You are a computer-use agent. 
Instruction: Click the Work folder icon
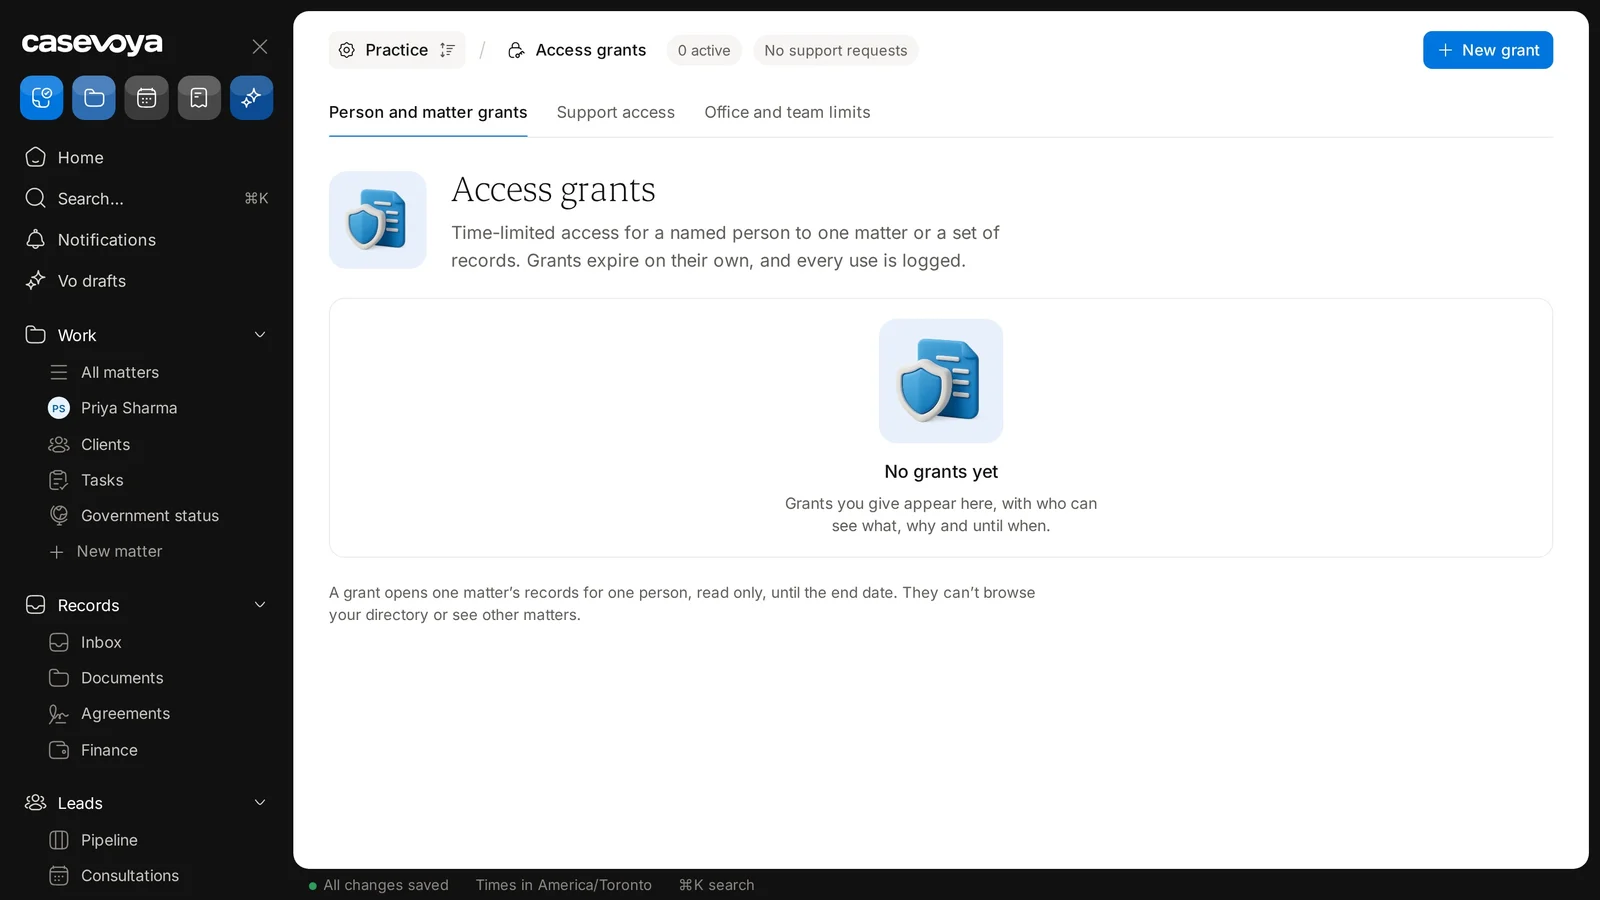tap(36, 334)
